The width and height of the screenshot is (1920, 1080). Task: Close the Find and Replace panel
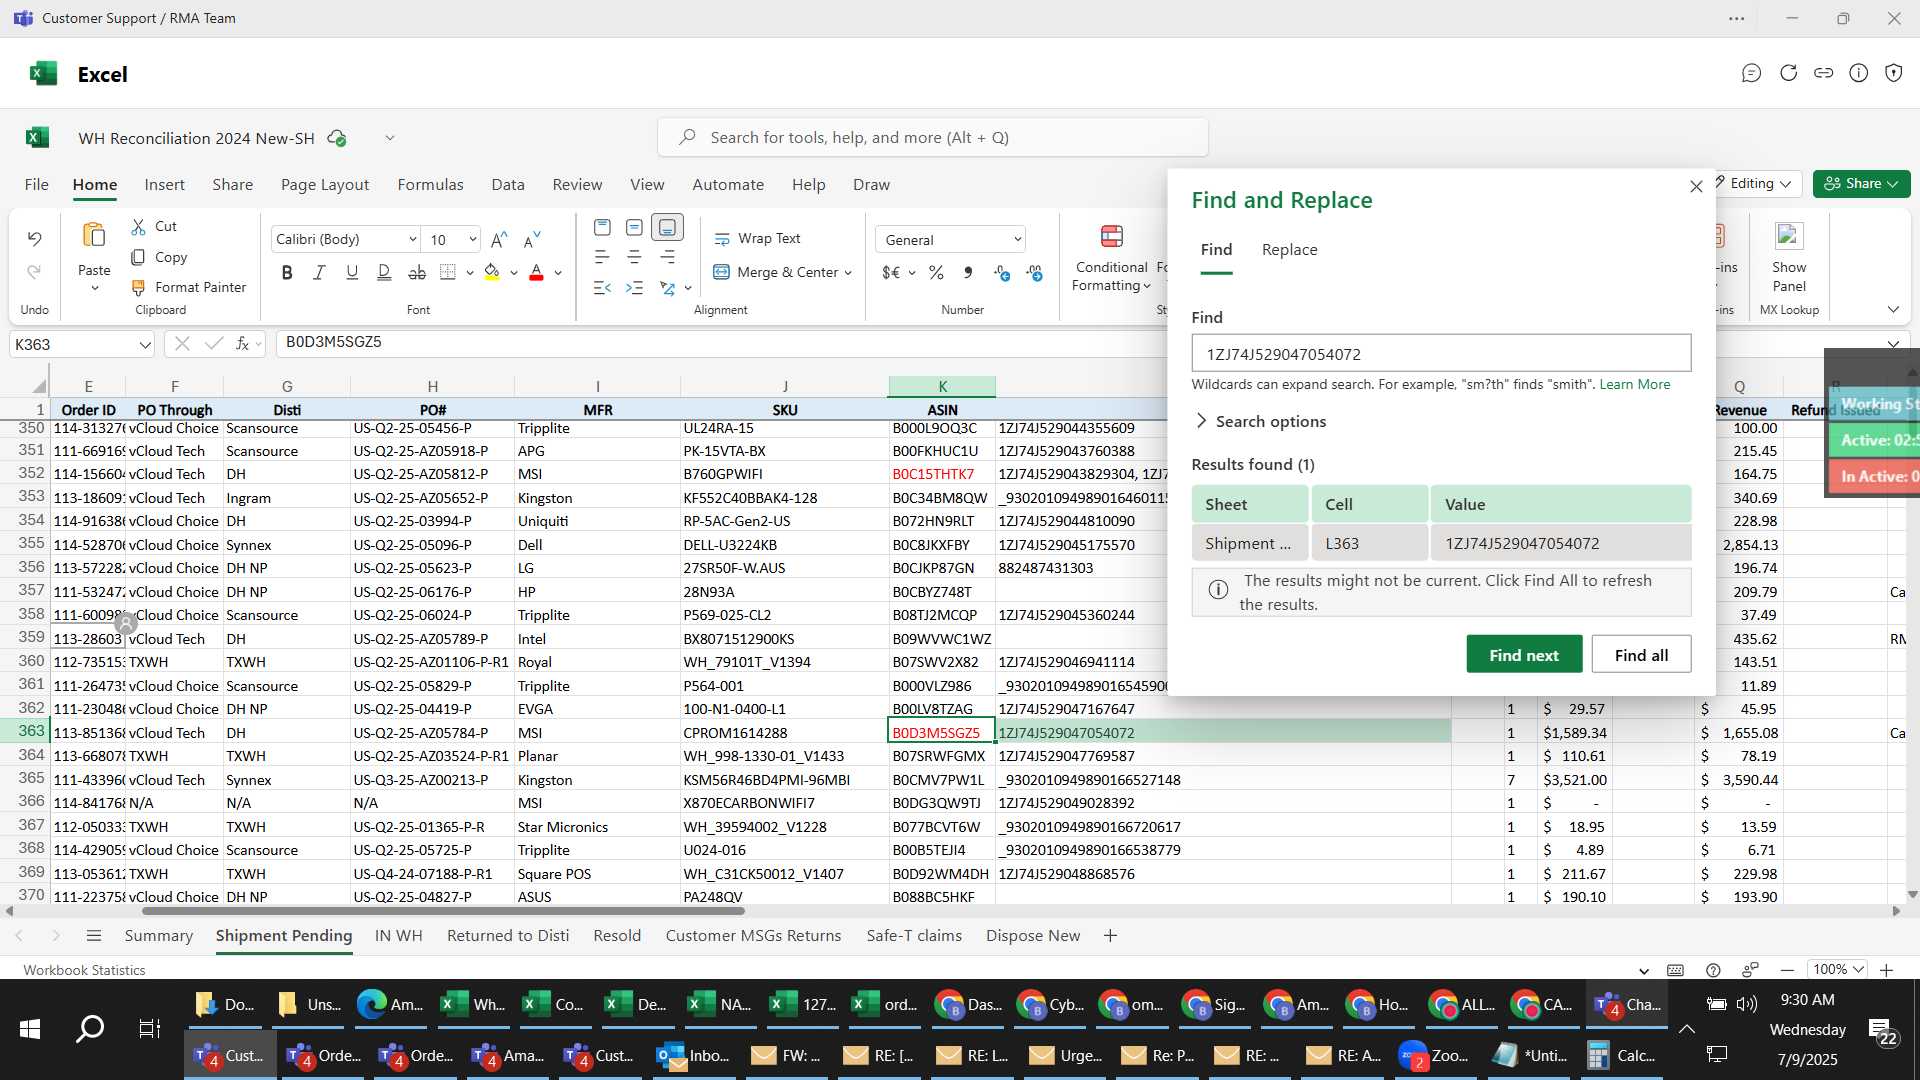(x=1696, y=187)
